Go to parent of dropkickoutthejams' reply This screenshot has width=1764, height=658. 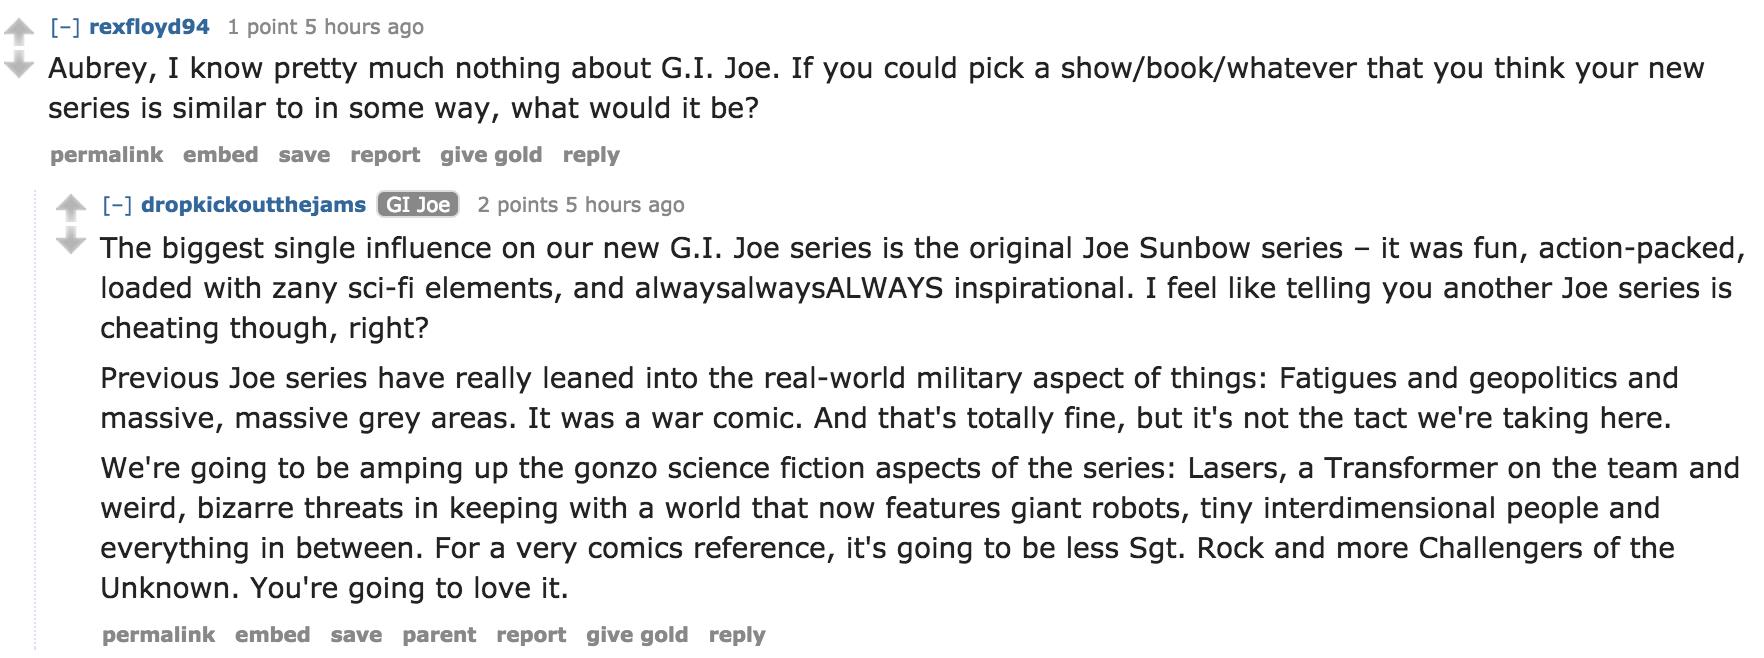(439, 635)
